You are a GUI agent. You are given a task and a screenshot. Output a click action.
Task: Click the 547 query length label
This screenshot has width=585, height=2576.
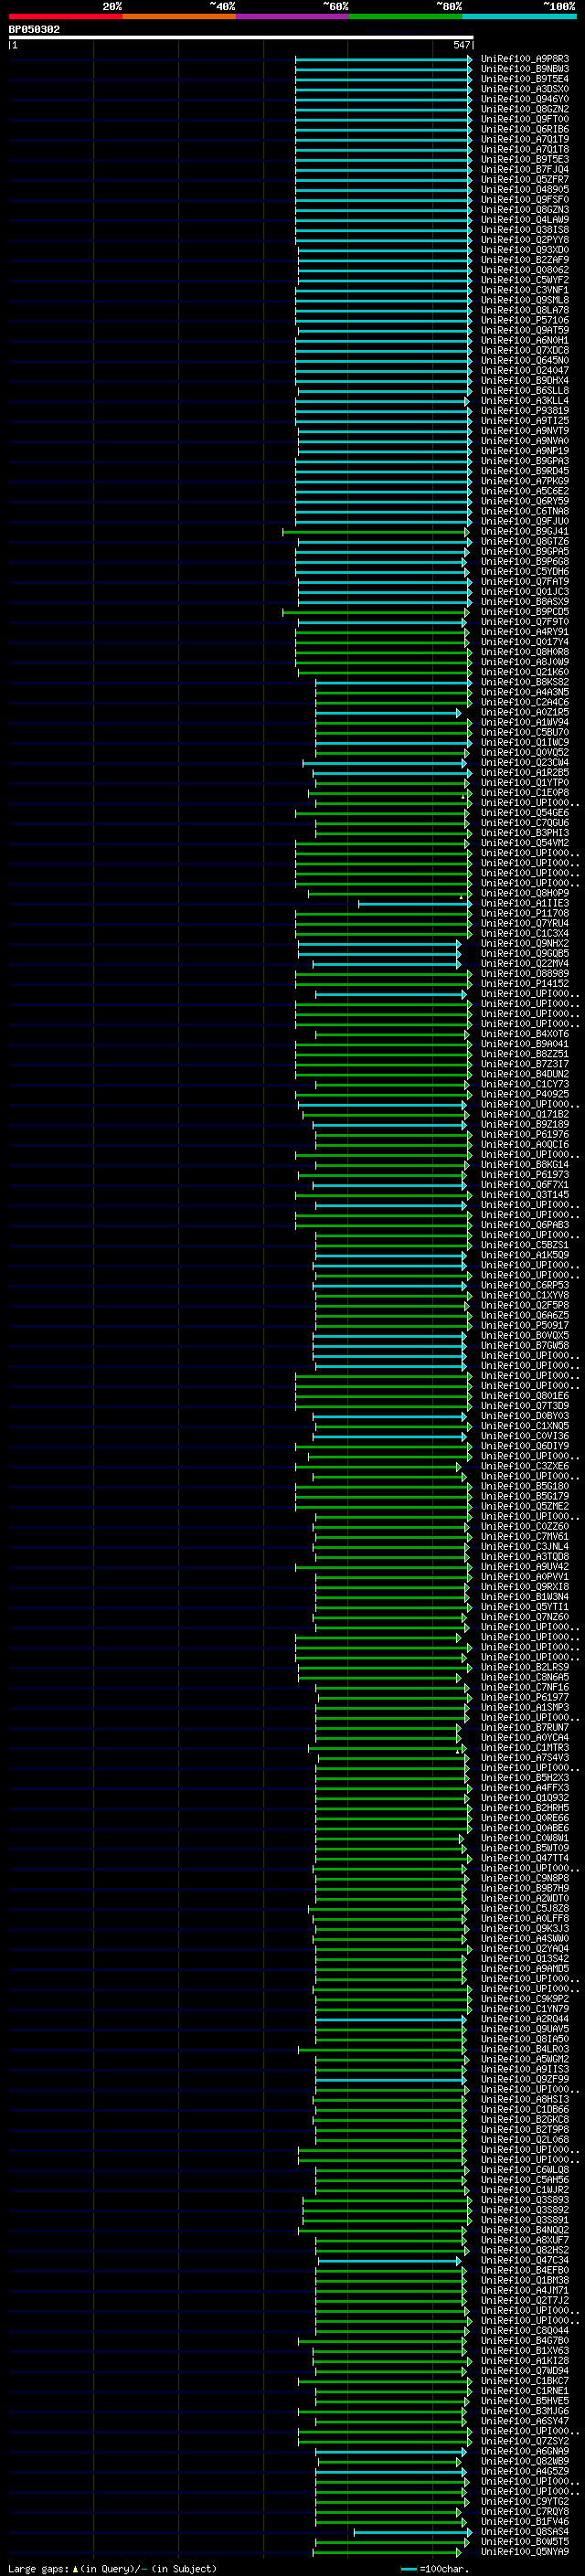(461, 45)
